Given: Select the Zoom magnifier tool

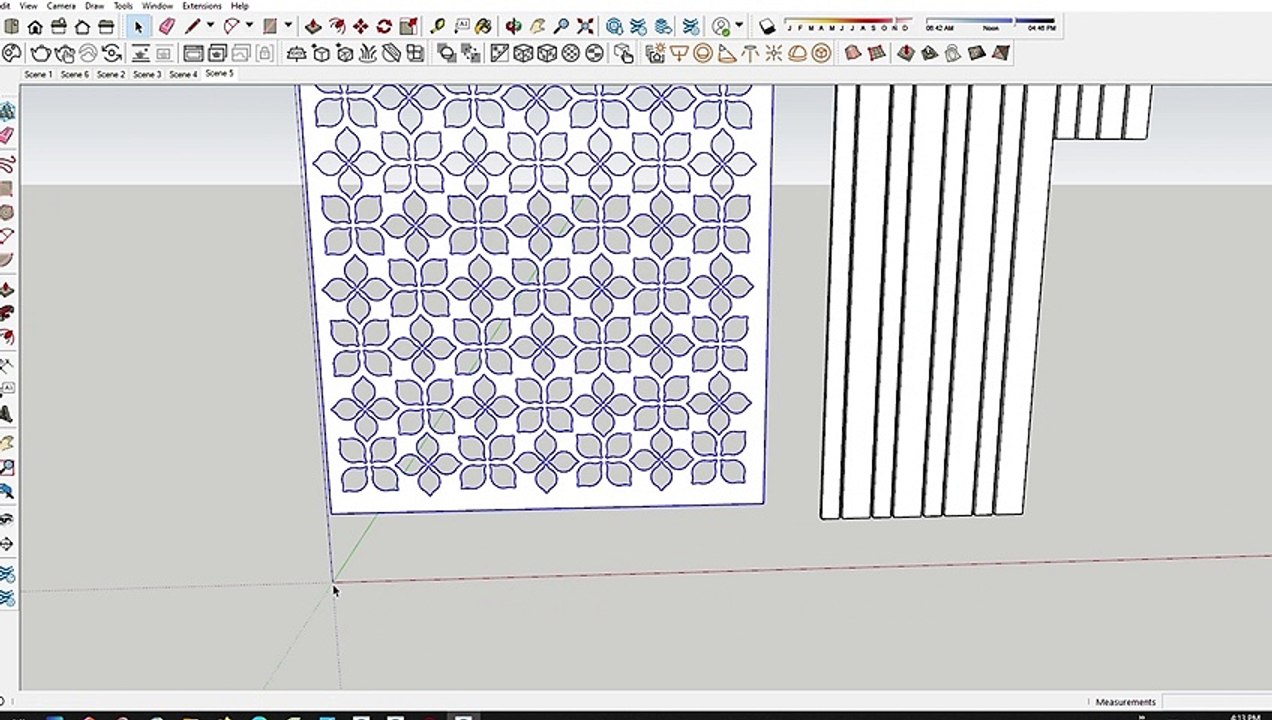Looking at the screenshot, I should coord(561,27).
